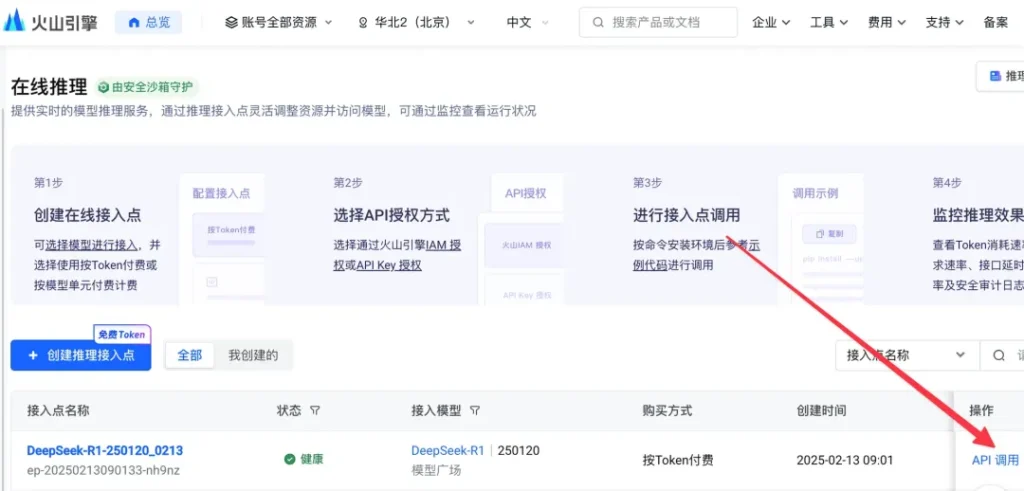The width and height of the screenshot is (1024, 491).
Task: Expand the 接入点名称 filter dropdown
Action: tap(906, 355)
